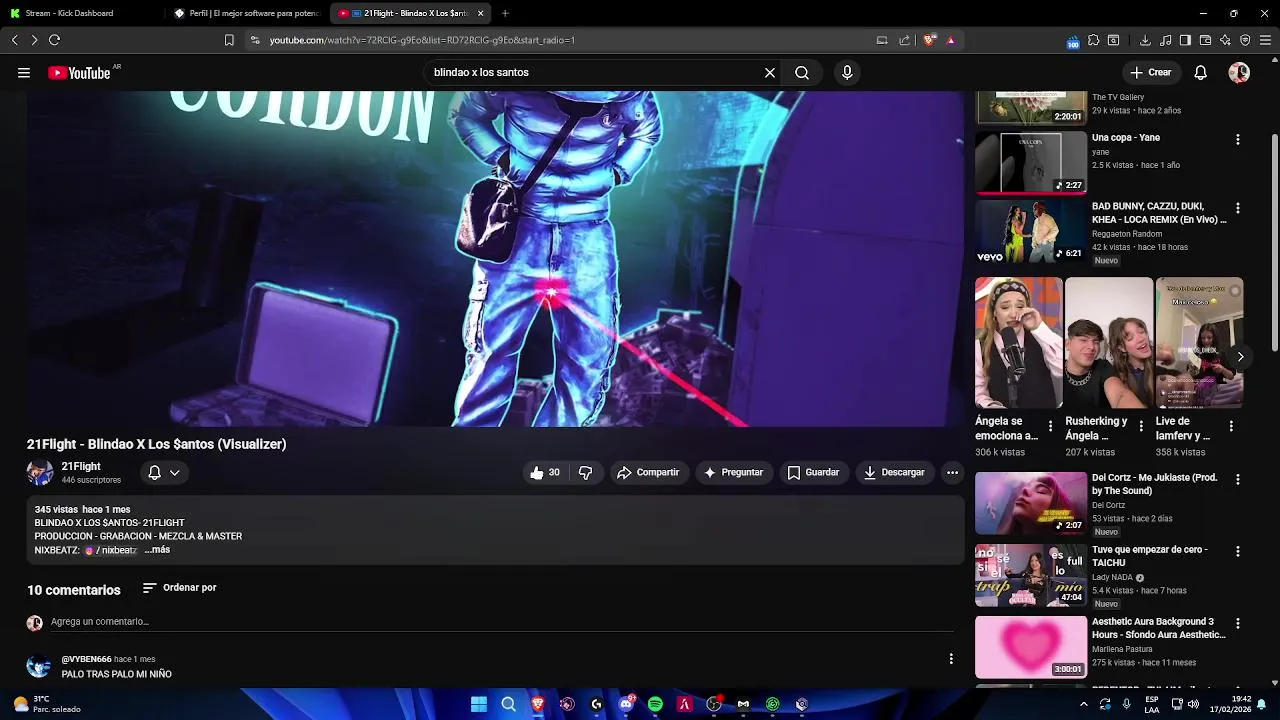Open options for Ángela se emociona short

pyautogui.click(x=1050, y=426)
